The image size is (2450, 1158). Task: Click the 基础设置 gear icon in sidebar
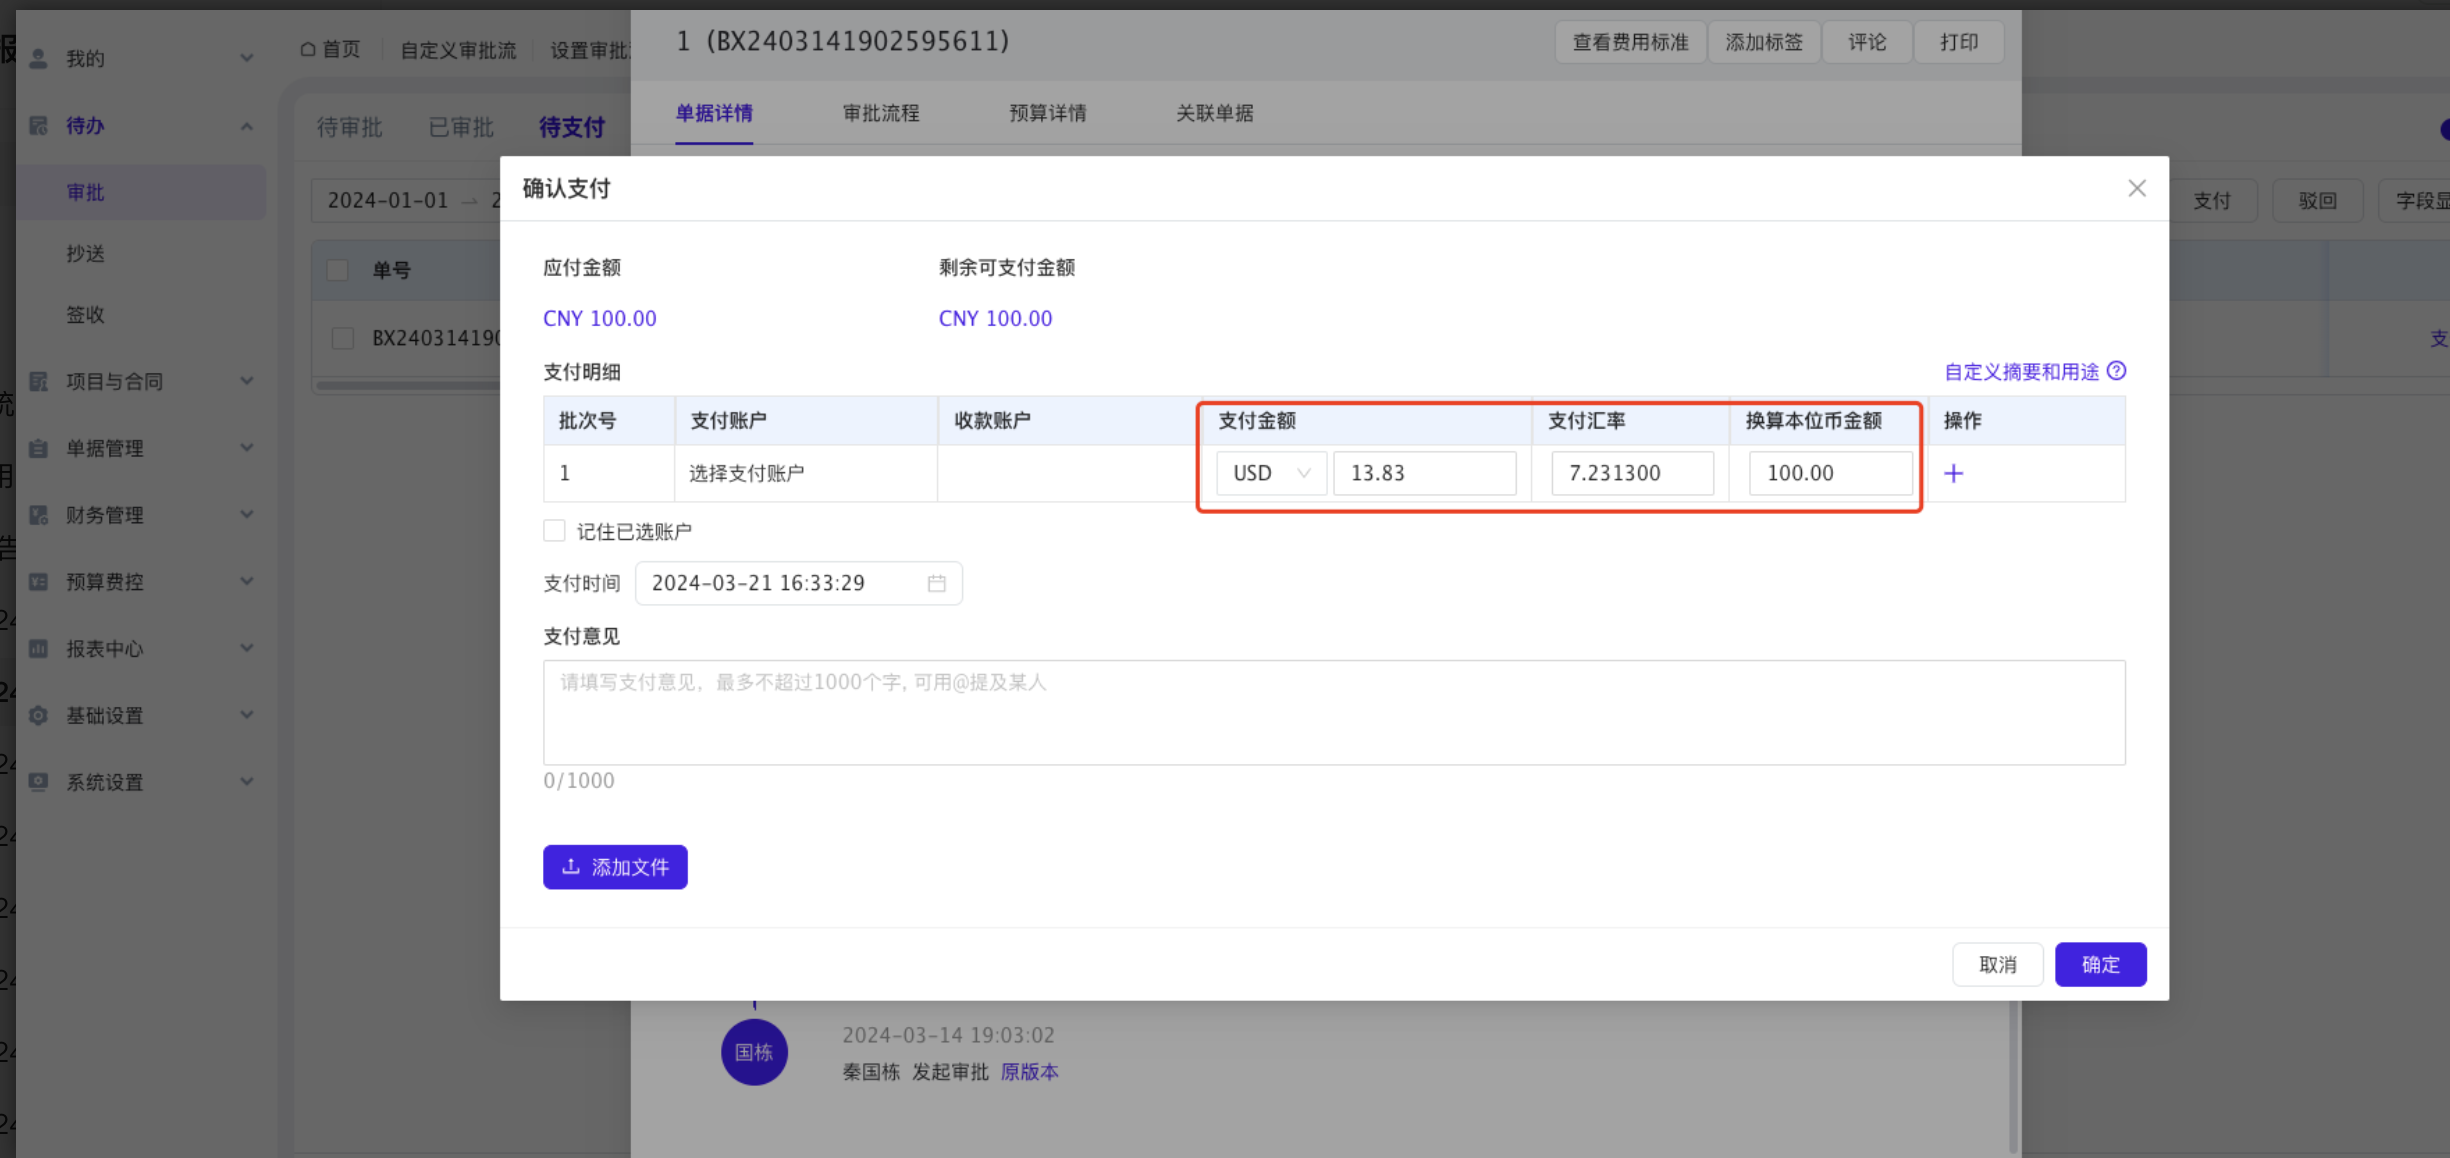coord(38,716)
